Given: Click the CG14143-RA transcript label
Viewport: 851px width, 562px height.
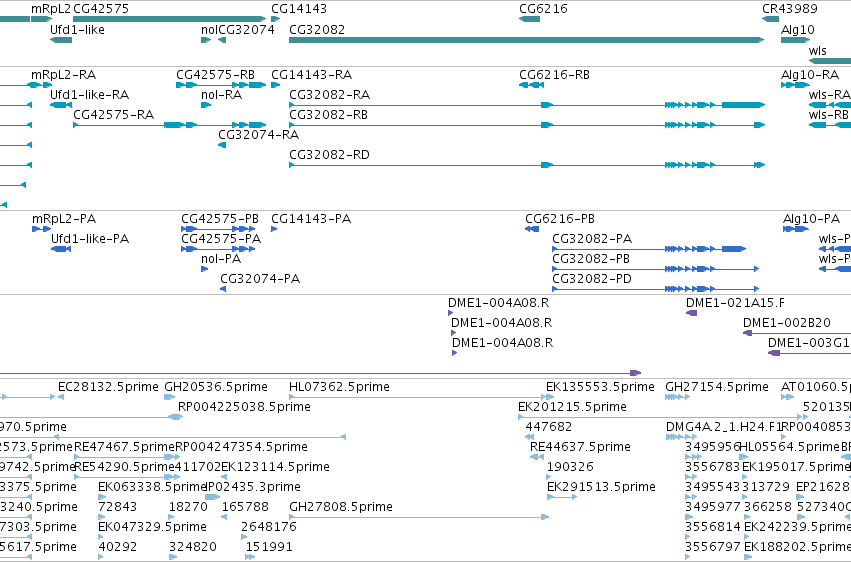Looking at the screenshot, I should click(x=312, y=75).
